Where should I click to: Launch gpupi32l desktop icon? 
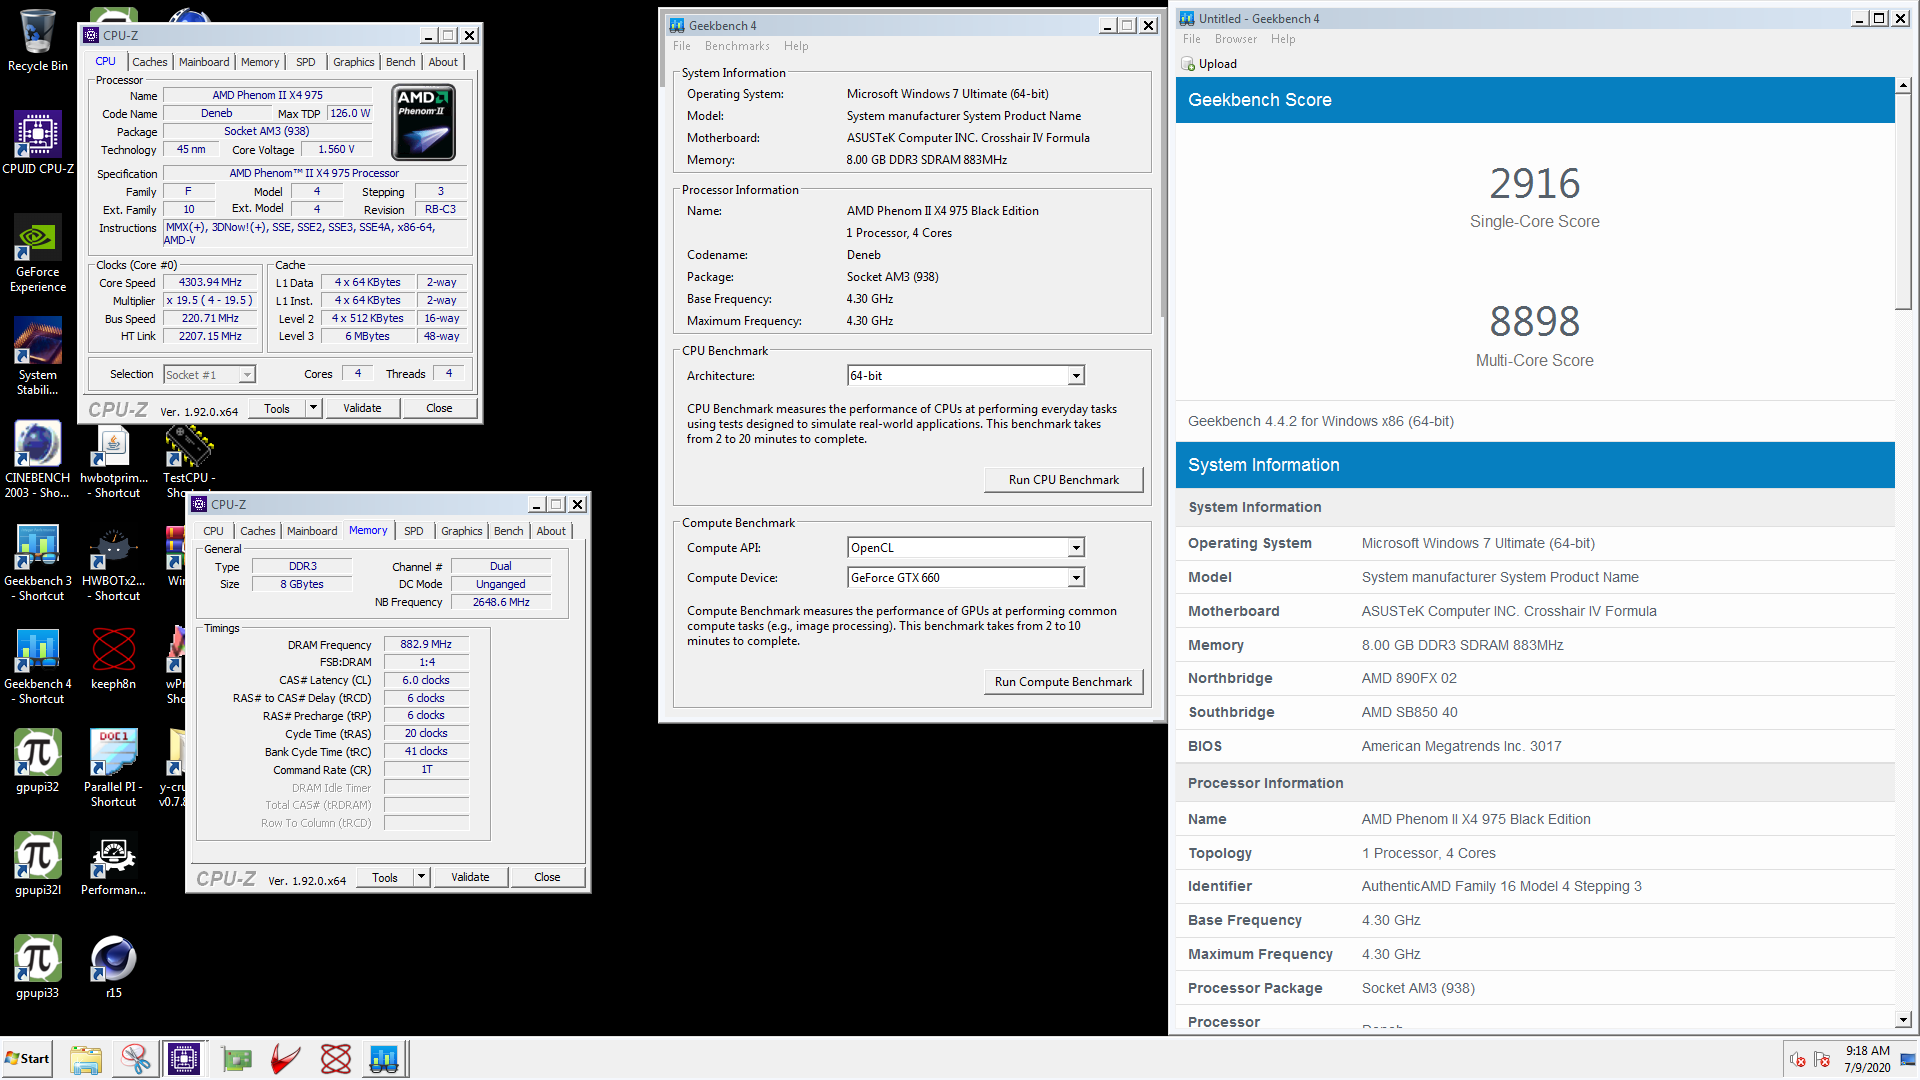[x=38, y=864]
